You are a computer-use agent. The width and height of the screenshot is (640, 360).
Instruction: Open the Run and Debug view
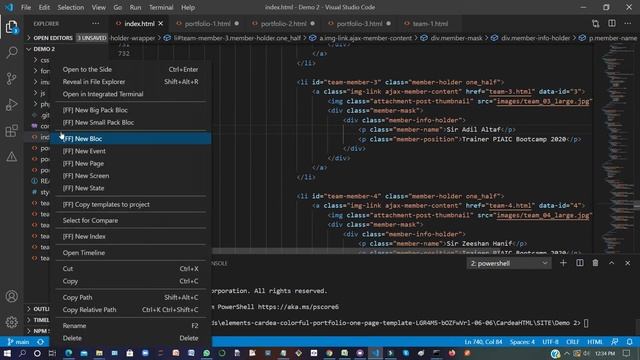coord(11,104)
